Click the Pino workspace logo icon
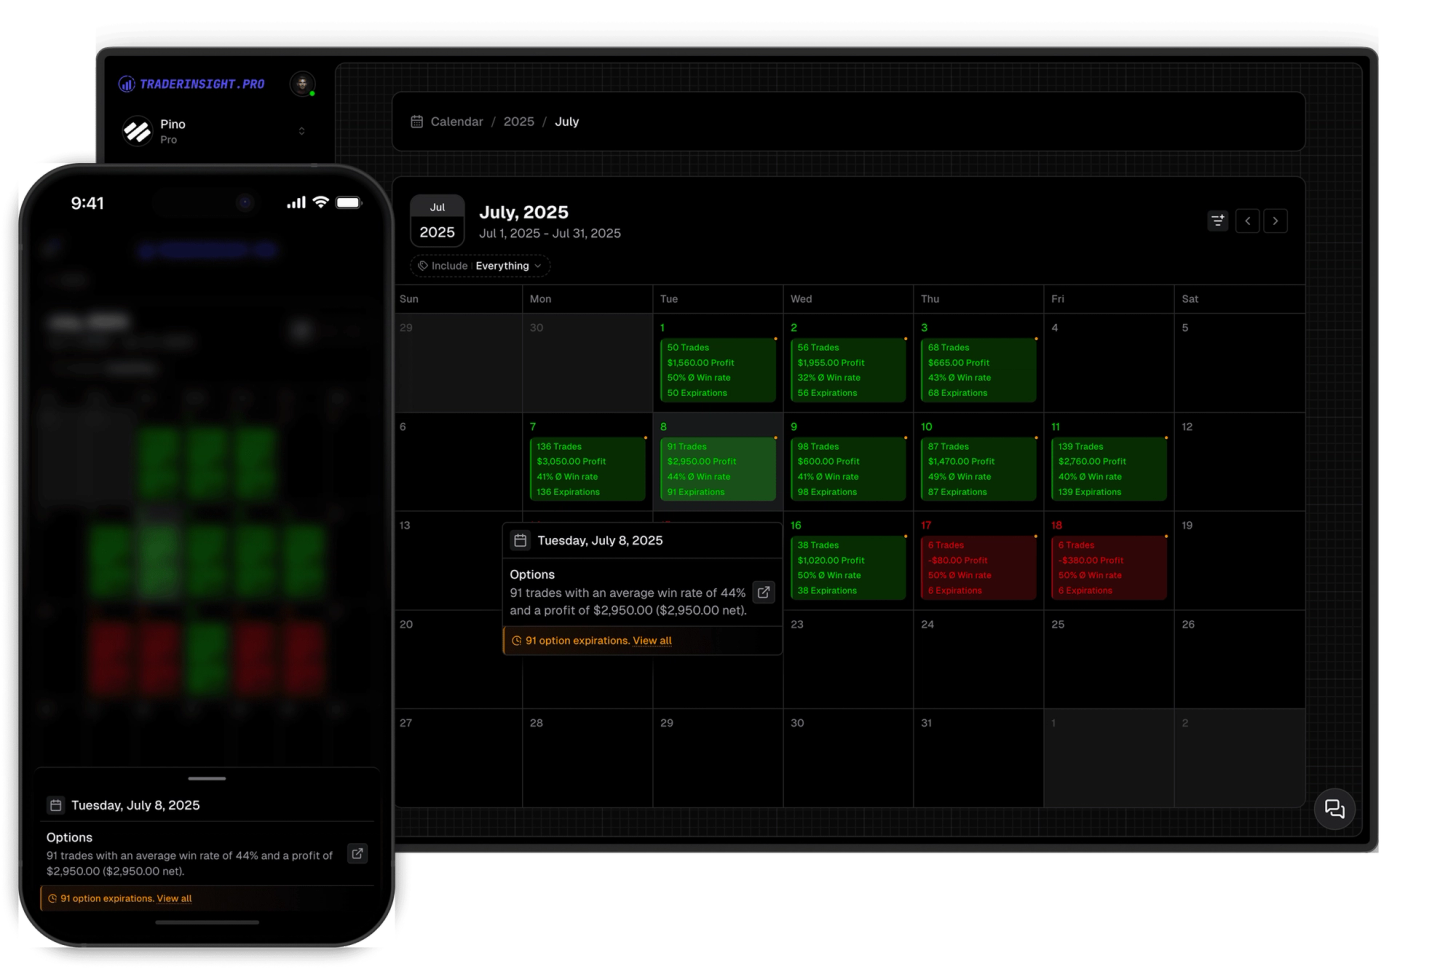The image size is (1456, 969). point(138,131)
